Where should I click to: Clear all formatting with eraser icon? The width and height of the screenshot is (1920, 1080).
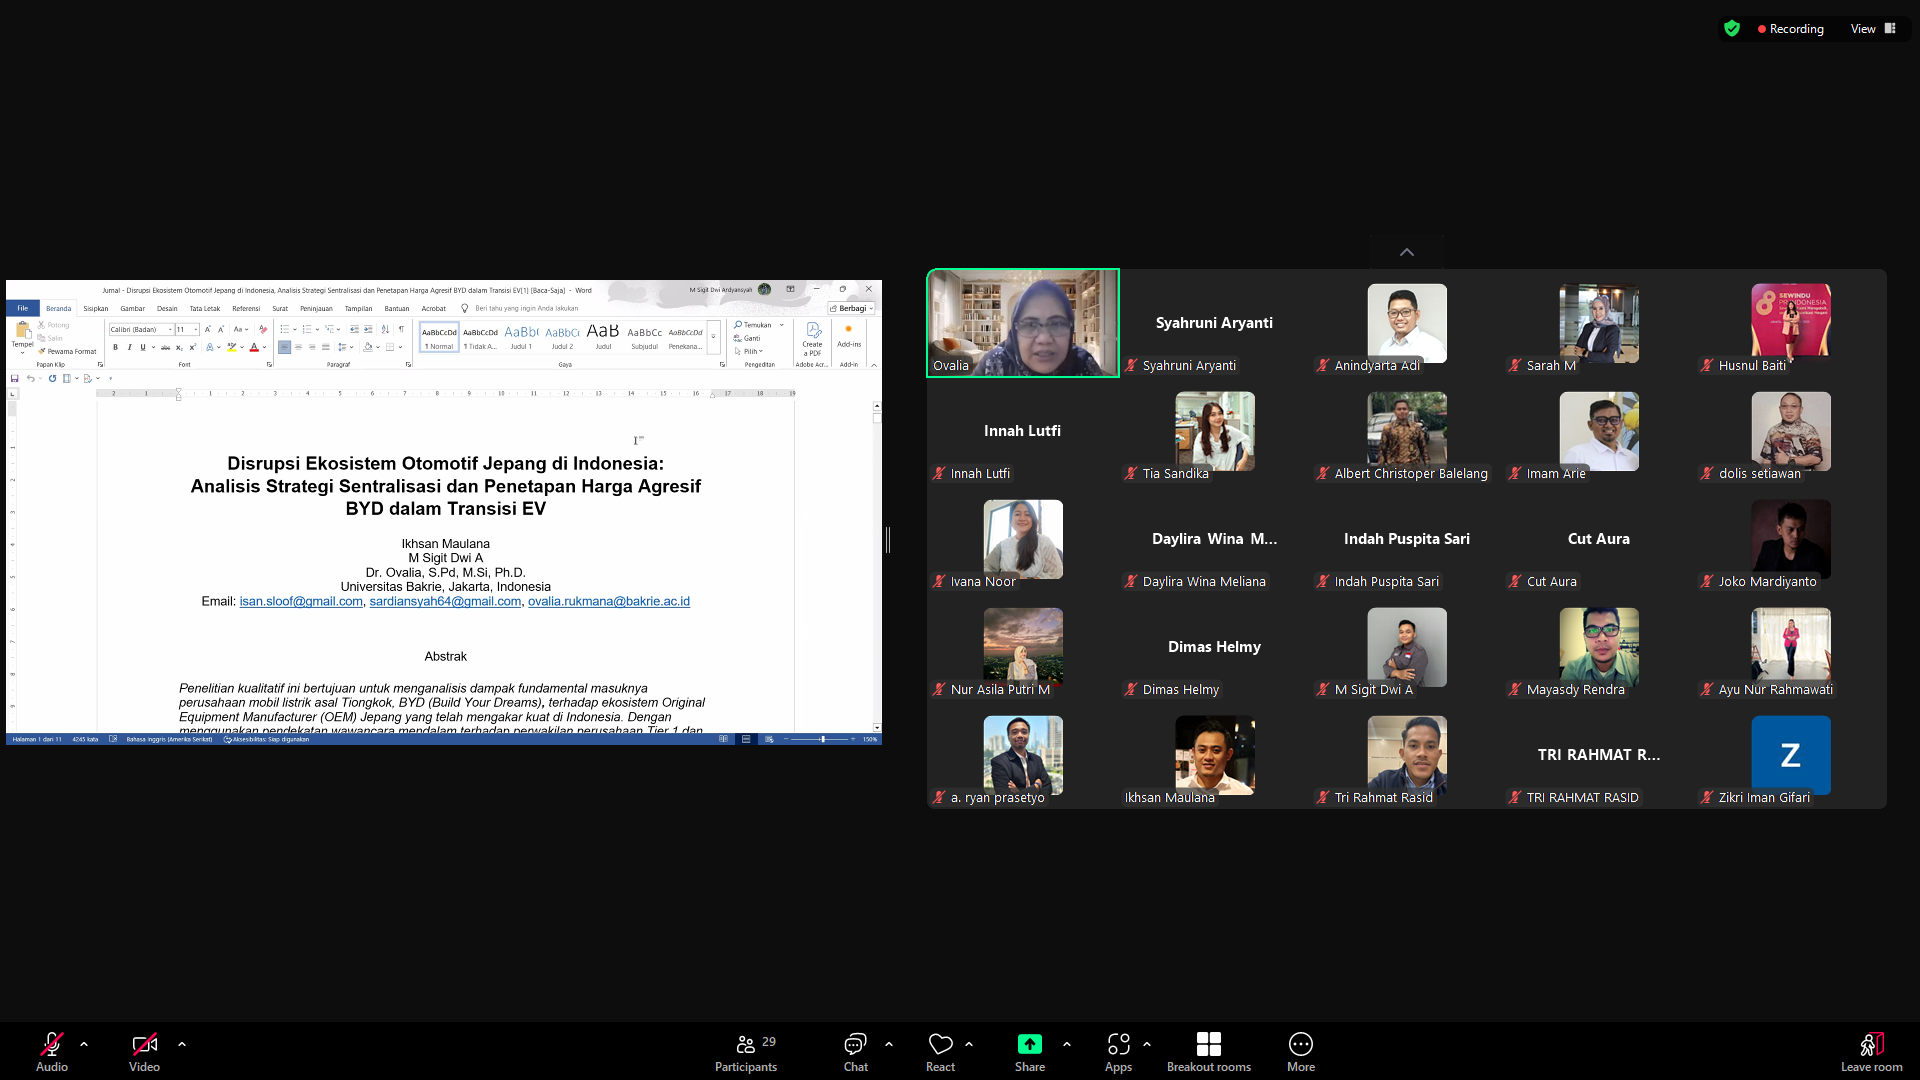pyautogui.click(x=263, y=329)
